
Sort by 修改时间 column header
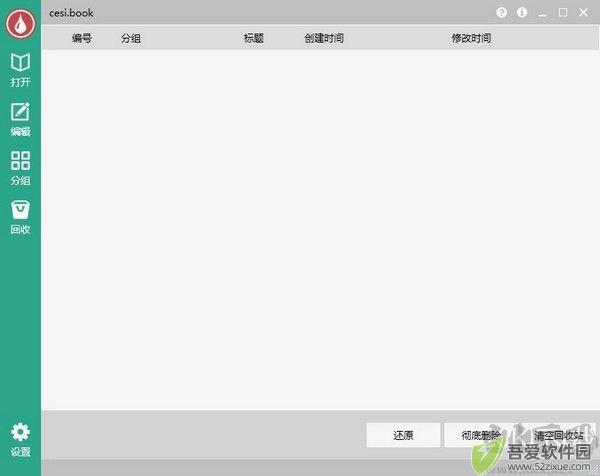[471, 38]
